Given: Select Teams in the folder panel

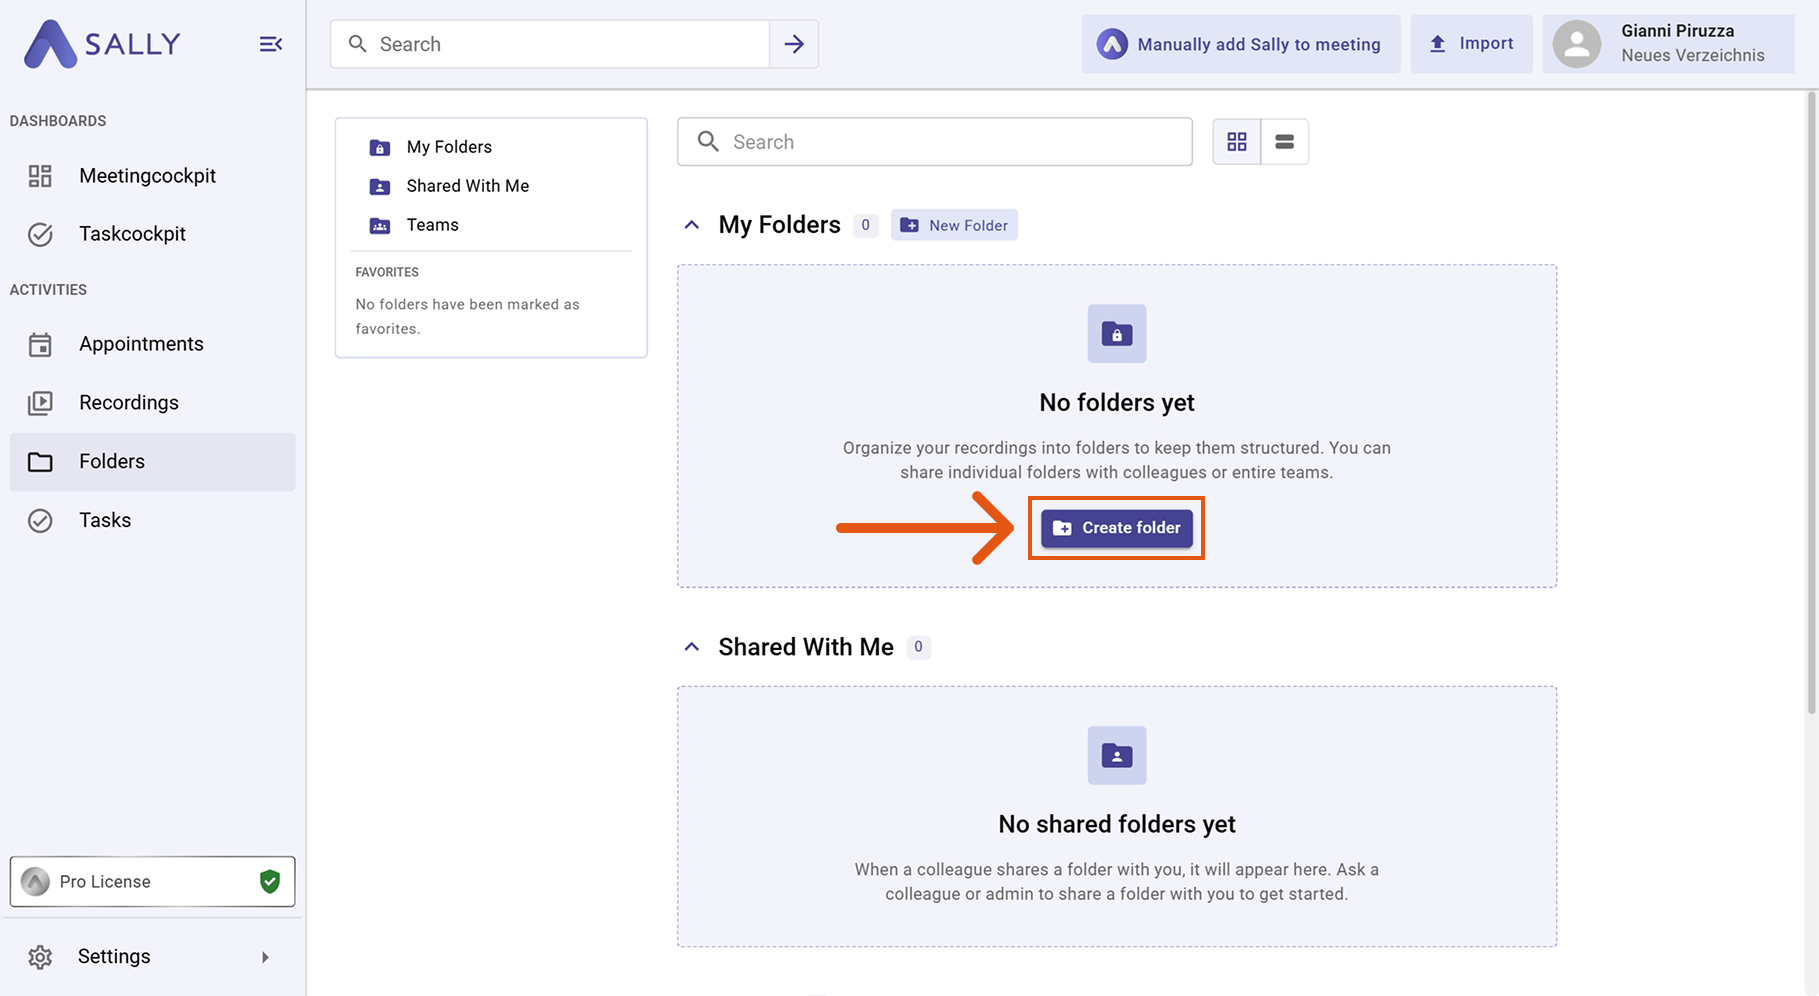Looking at the screenshot, I should (x=432, y=225).
